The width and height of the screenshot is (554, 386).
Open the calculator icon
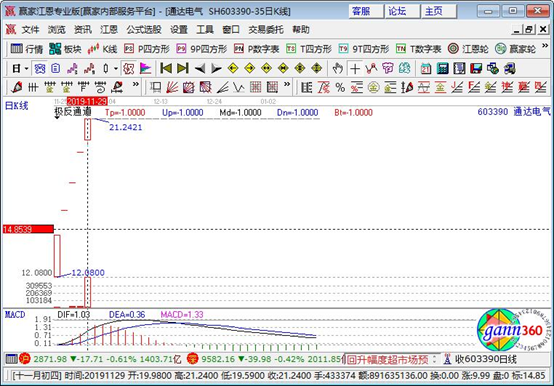point(442,68)
